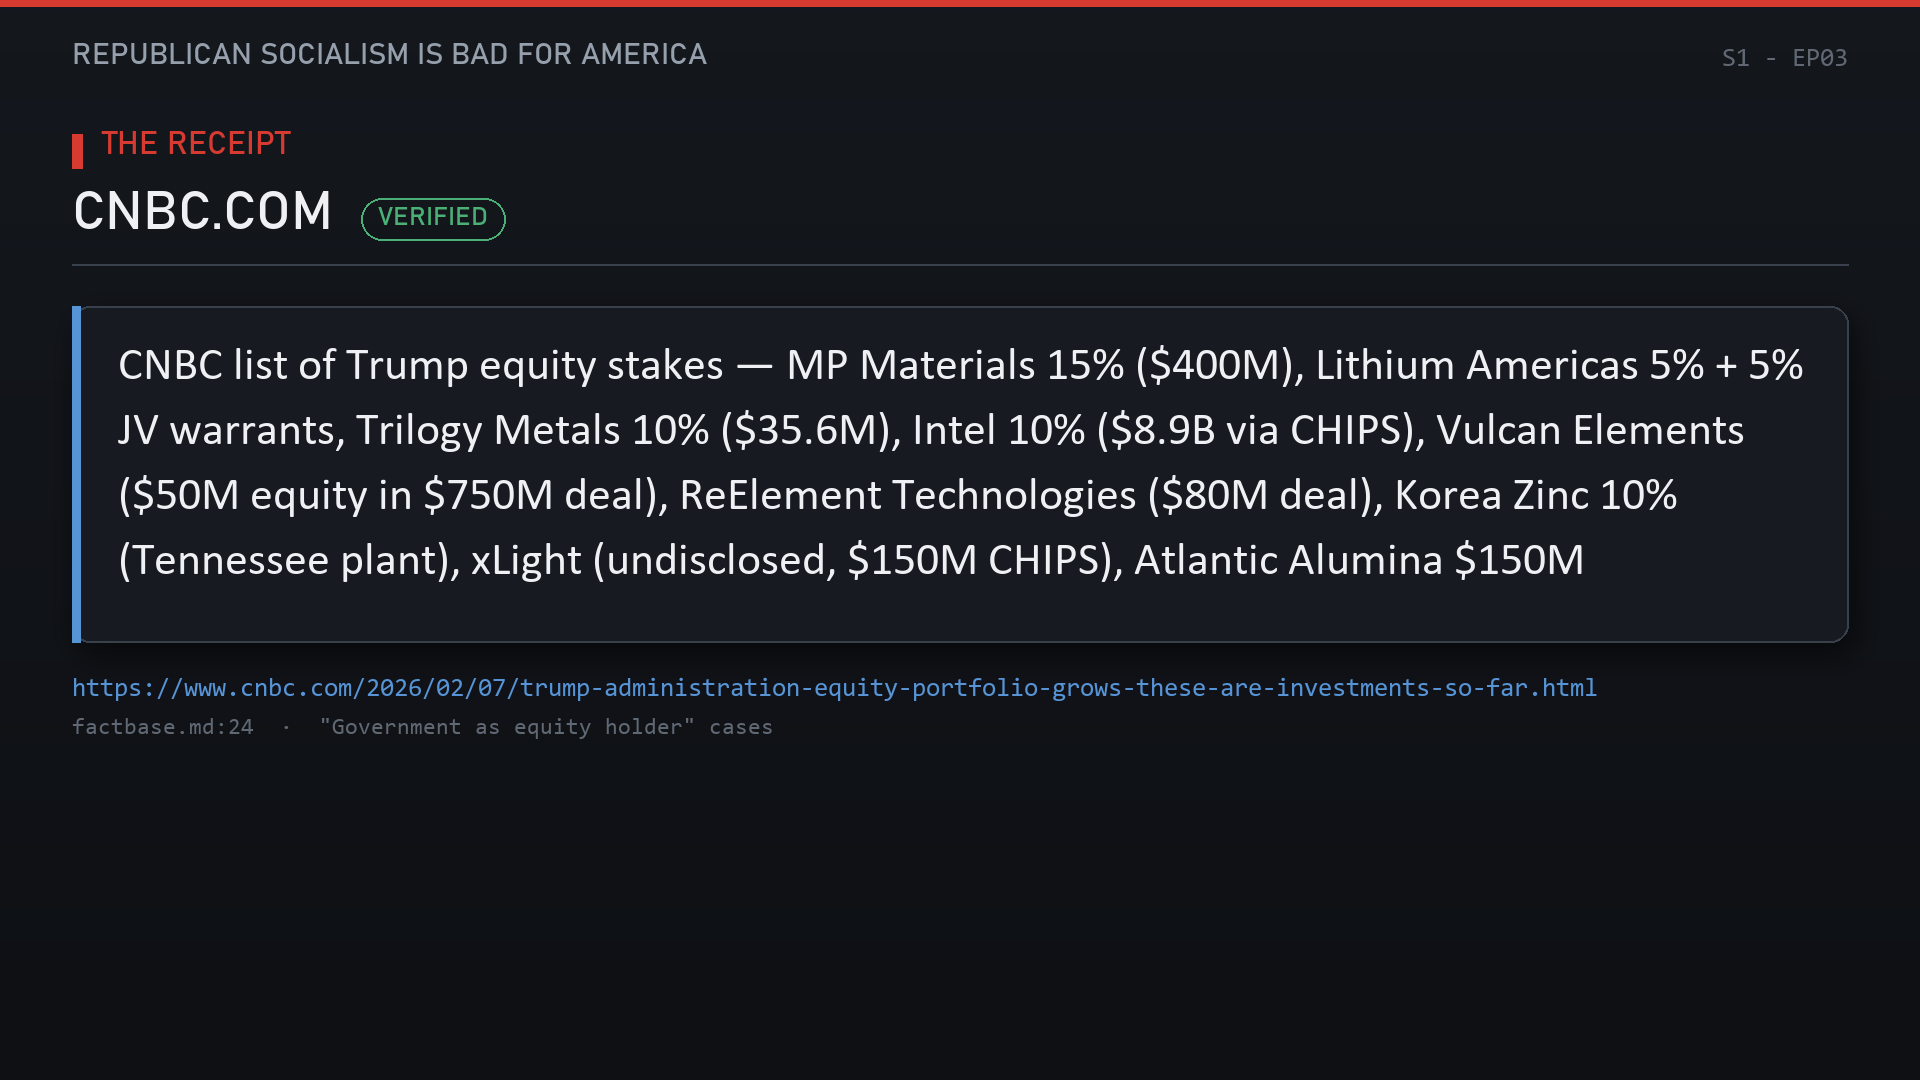Click the ReElement Technologies ($80M deal) text
1920x1080 pixels.
[x=1026, y=495]
